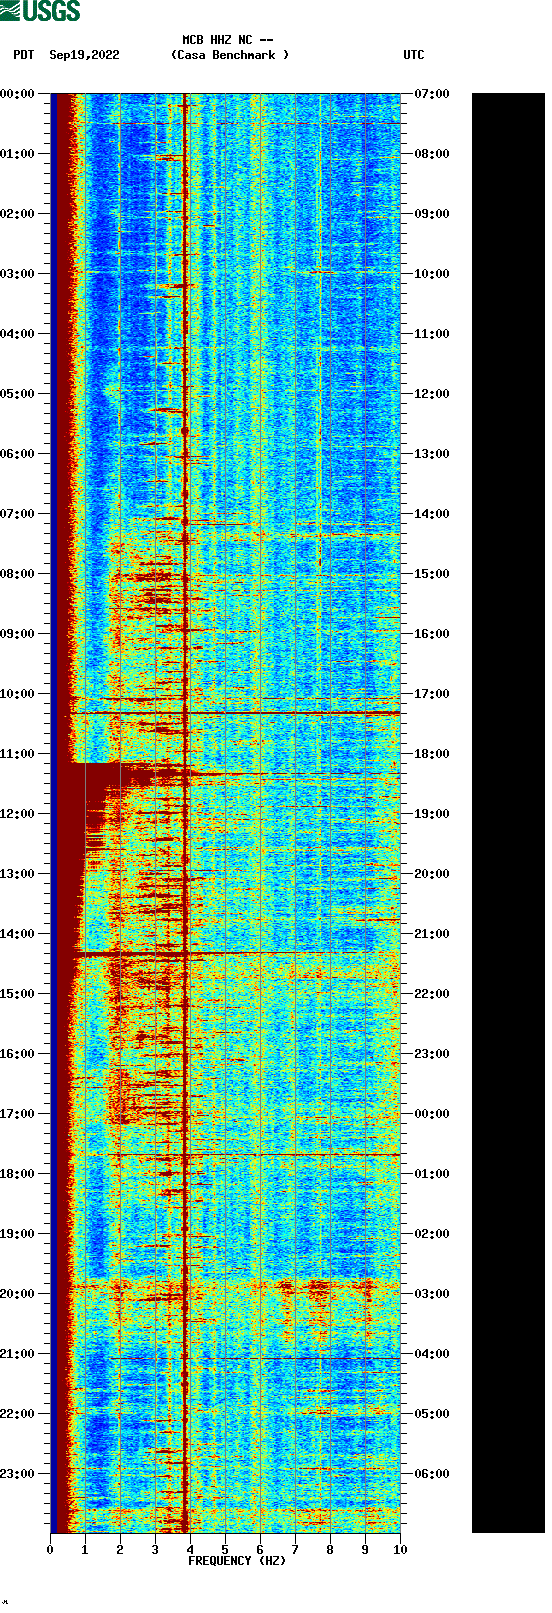Click the 10 frequency axis tick label

click(x=400, y=1550)
